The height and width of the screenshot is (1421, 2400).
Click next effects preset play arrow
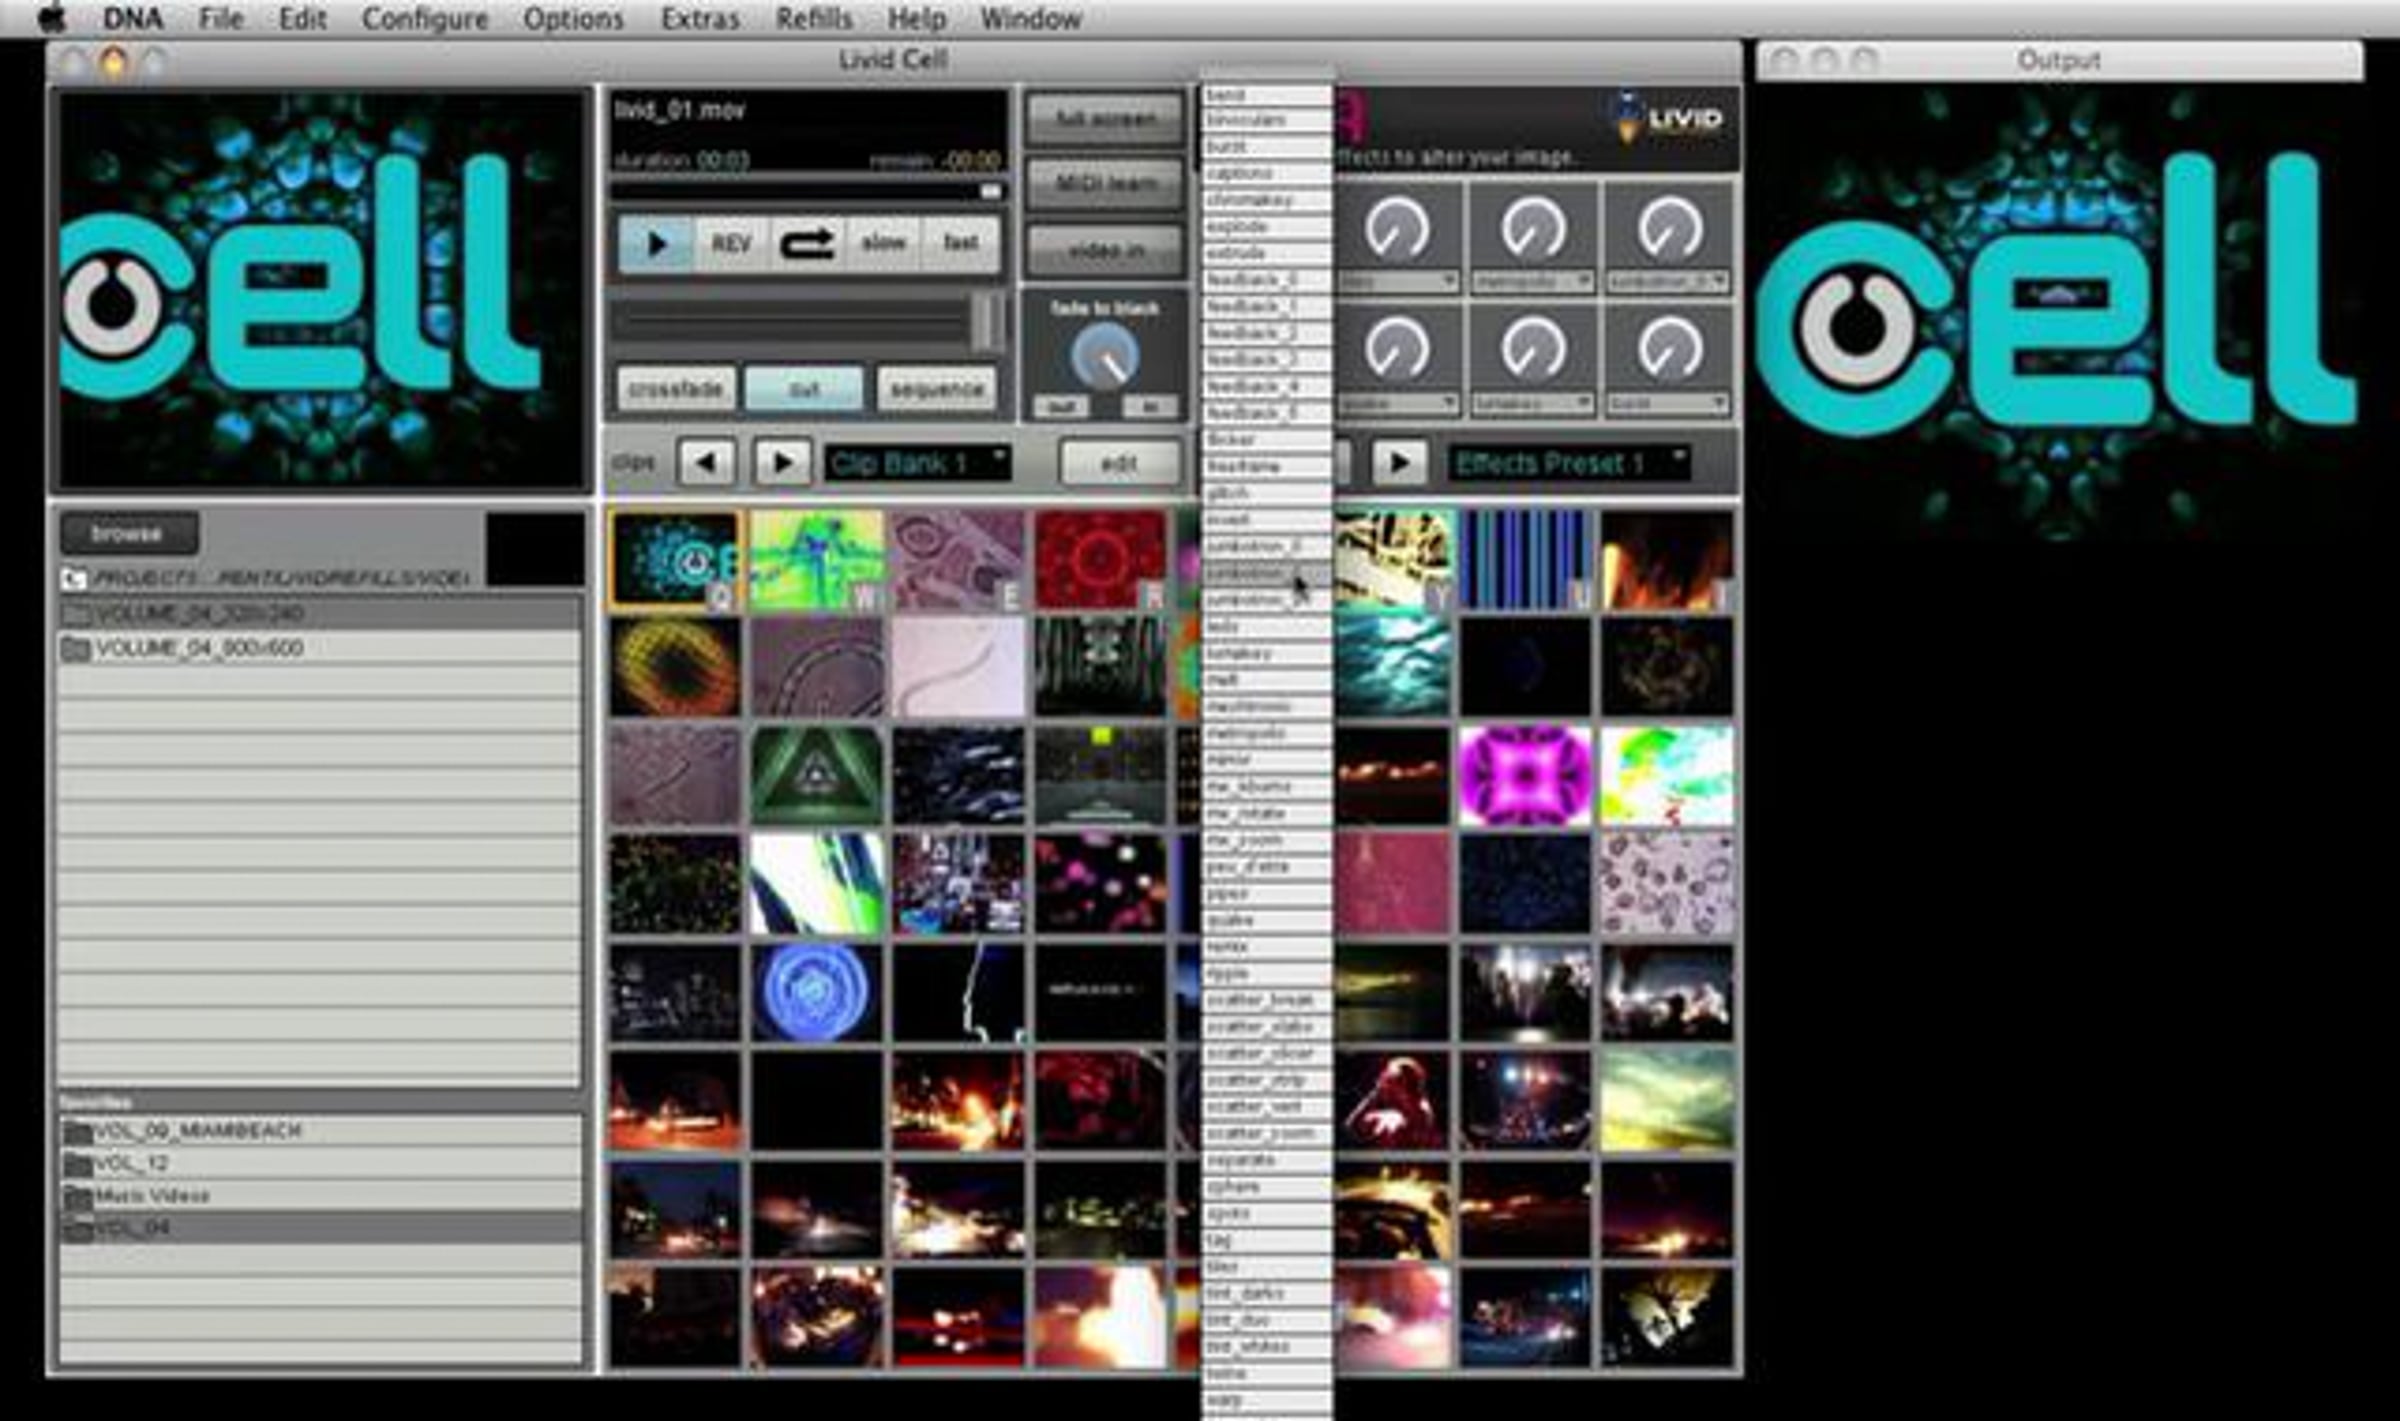click(1399, 463)
